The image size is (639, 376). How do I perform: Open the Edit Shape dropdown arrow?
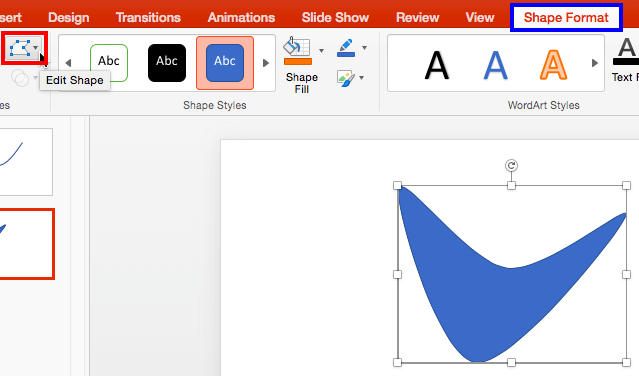pos(36,48)
